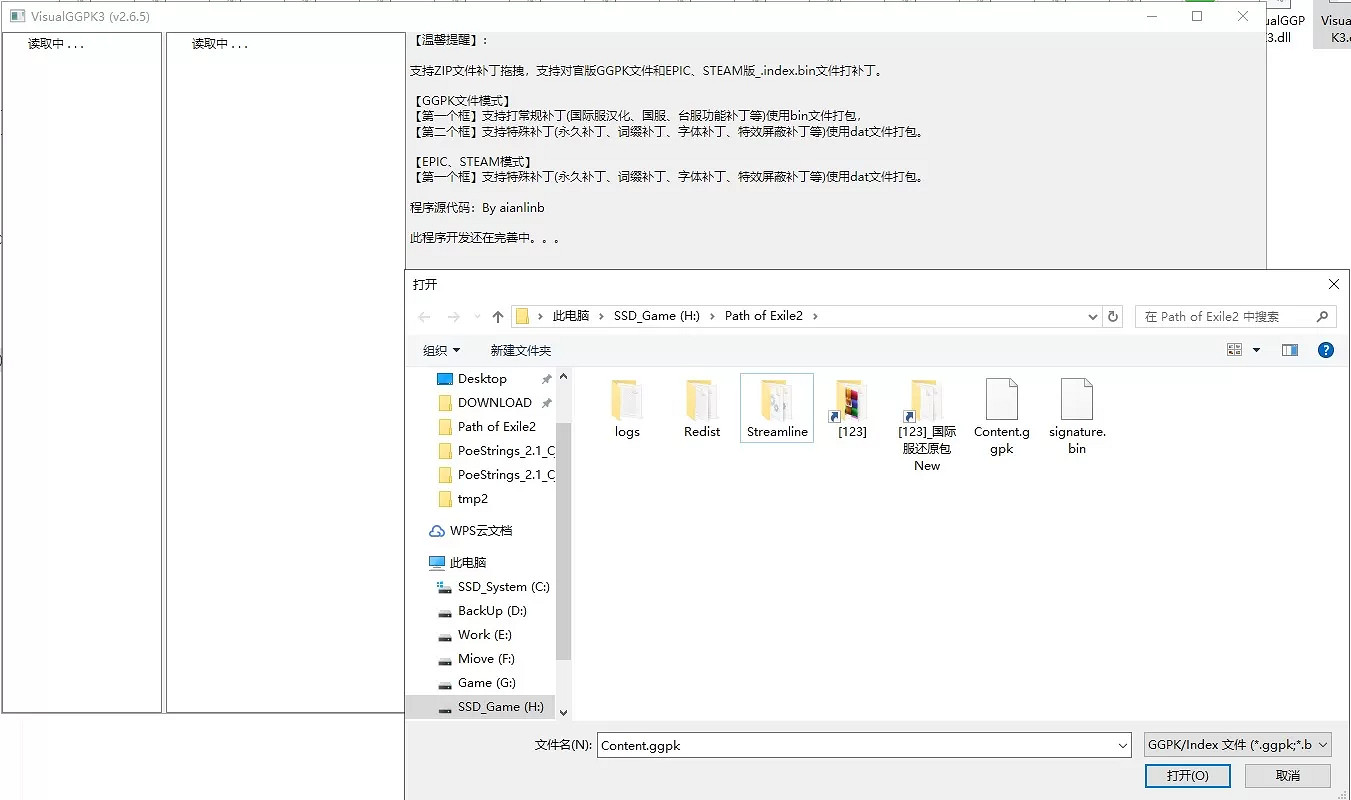The image size is (1351, 800).
Task: Click the 新建文件夹 button
Action: click(520, 349)
